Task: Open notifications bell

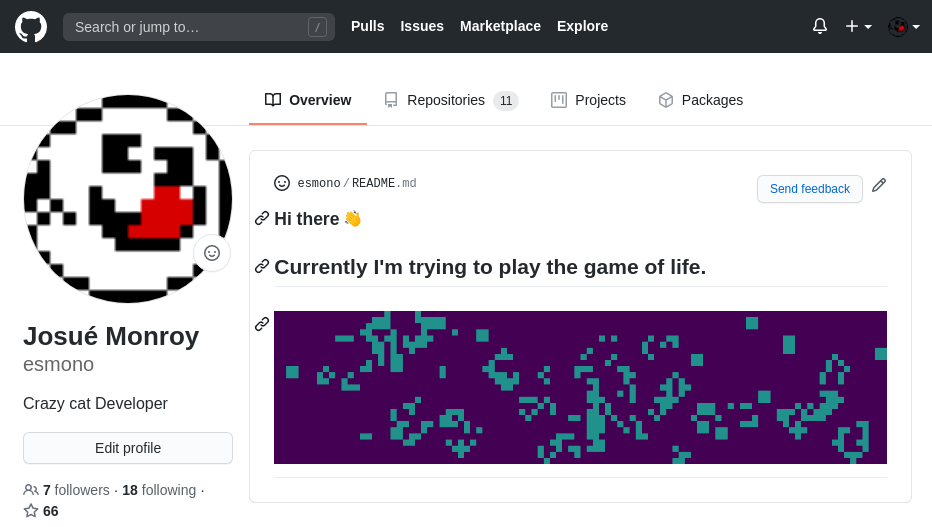Action: (x=820, y=26)
